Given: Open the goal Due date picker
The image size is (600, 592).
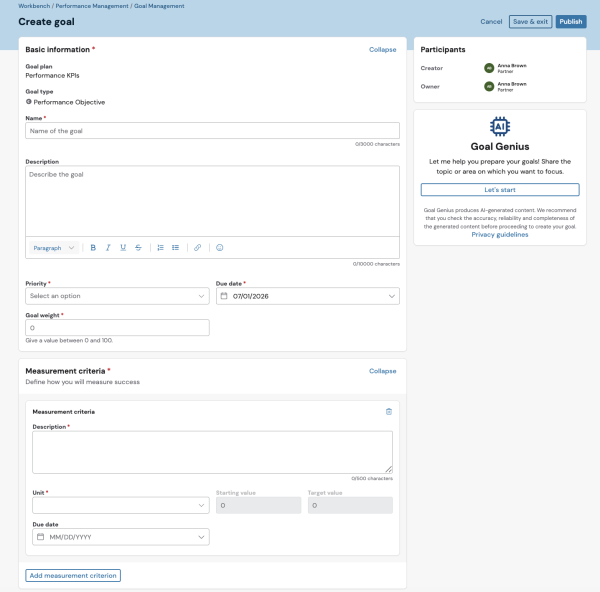Looking at the screenshot, I should coord(308,296).
